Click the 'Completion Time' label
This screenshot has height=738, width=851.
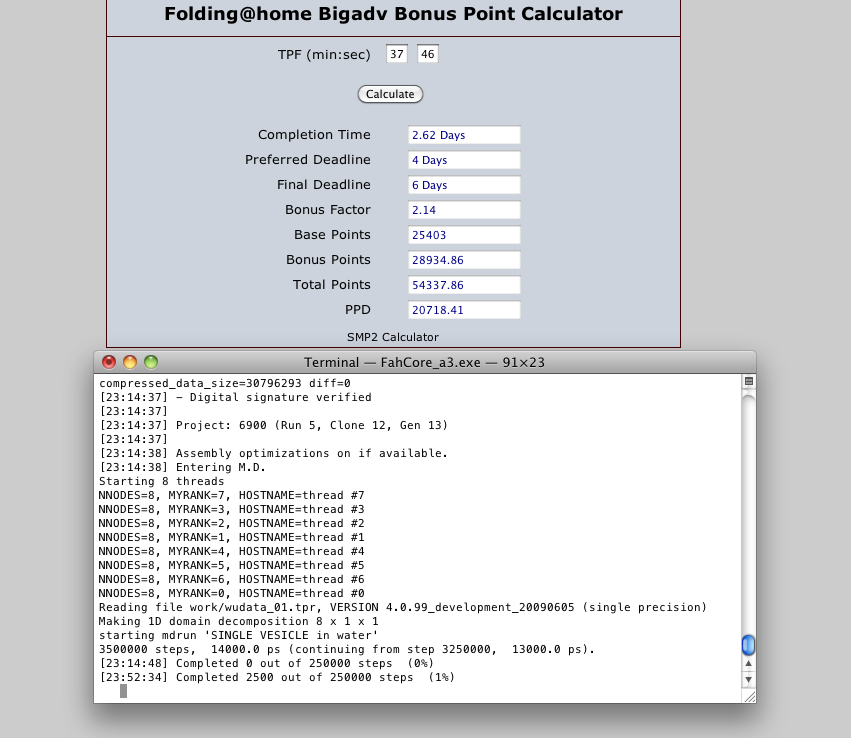tap(314, 135)
